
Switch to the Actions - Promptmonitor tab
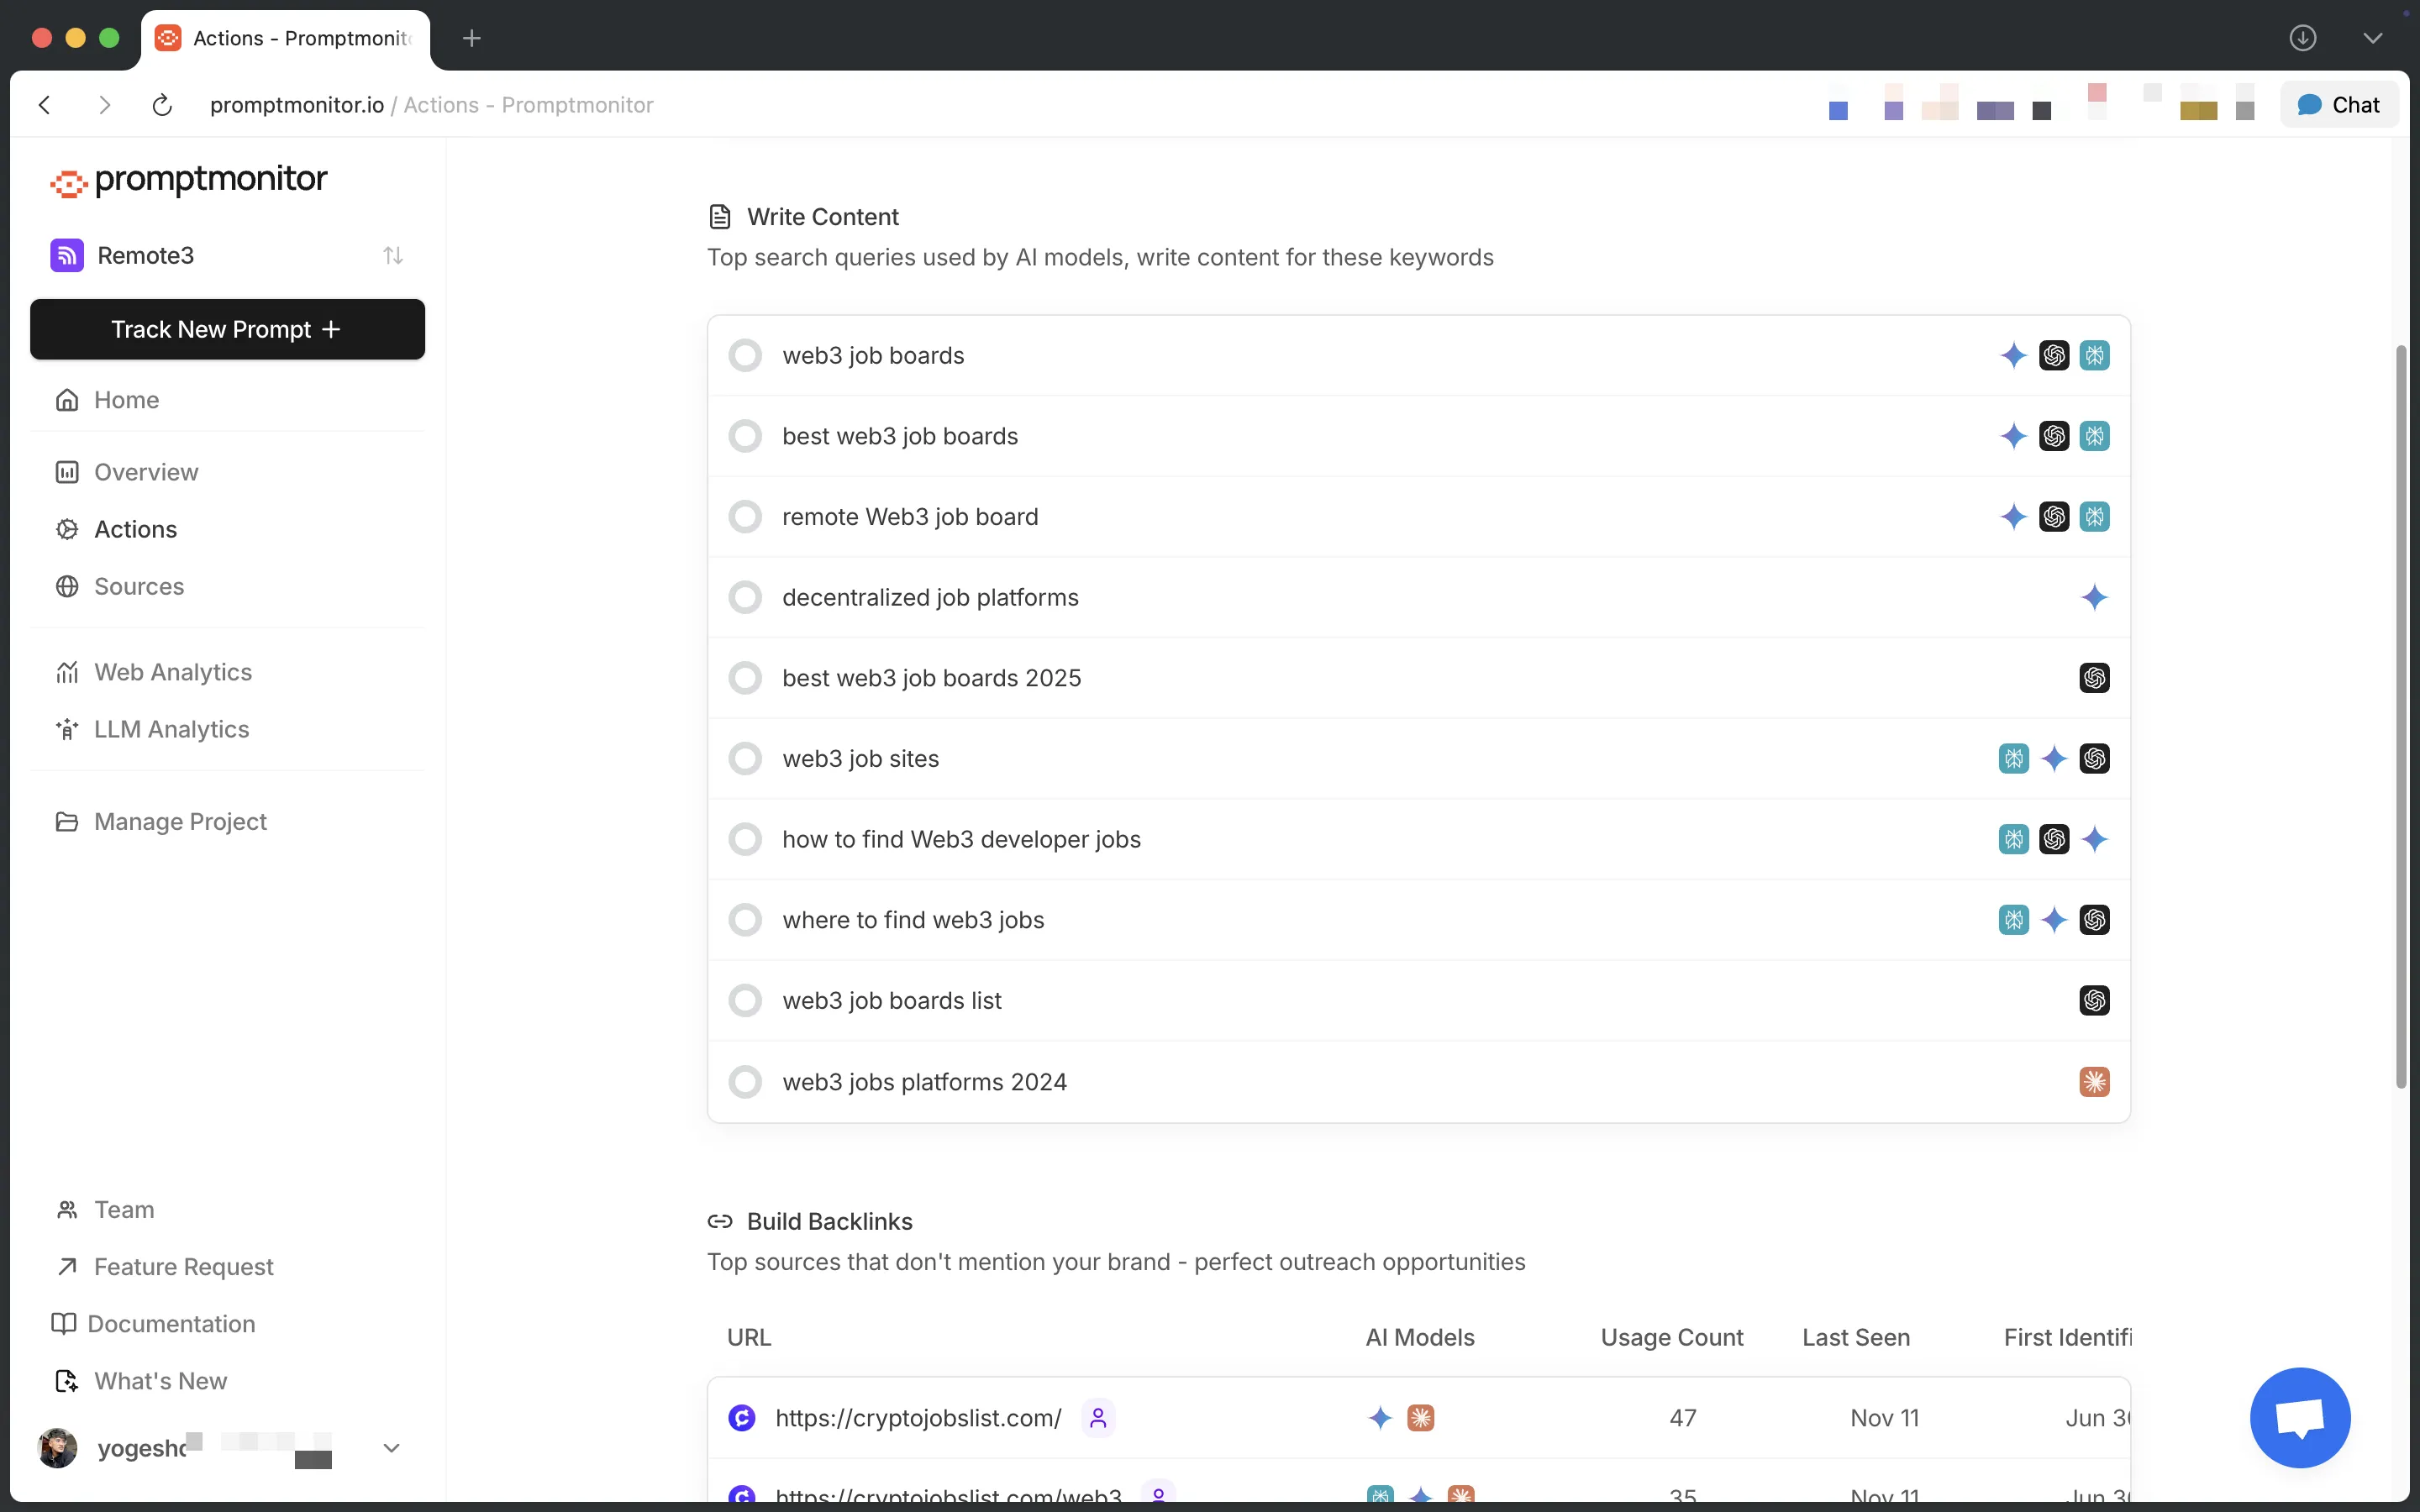285,39
